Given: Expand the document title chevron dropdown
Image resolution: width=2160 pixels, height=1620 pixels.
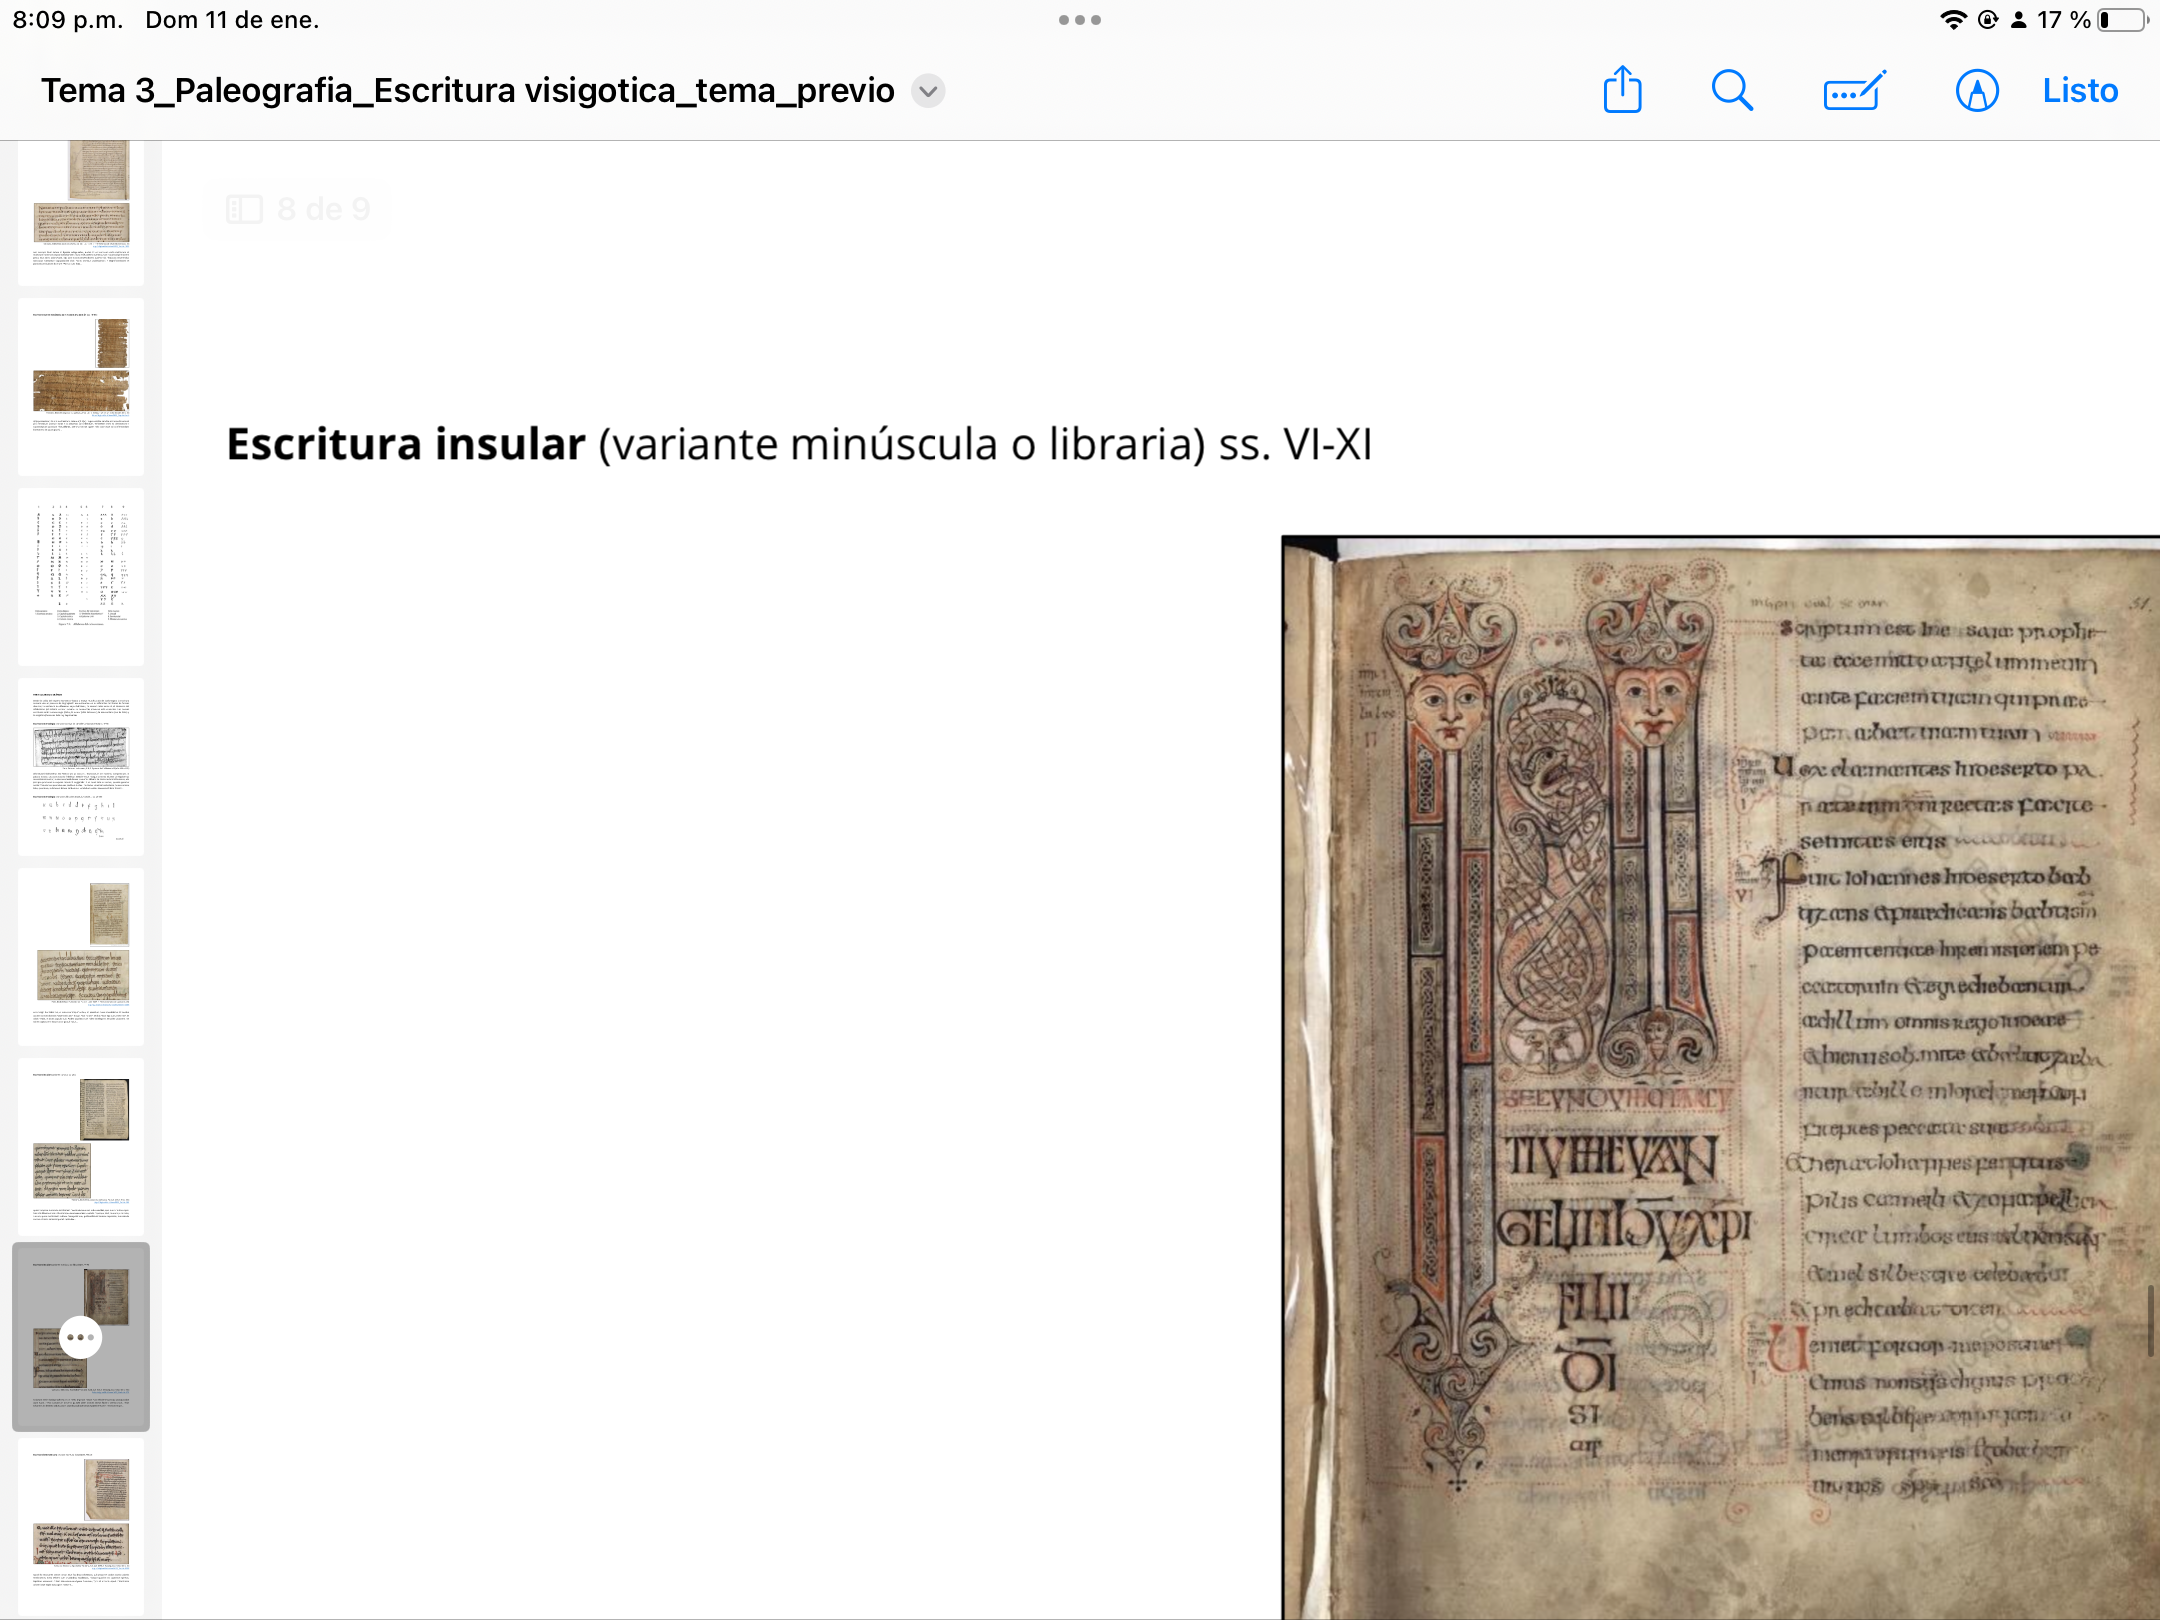Looking at the screenshot, I should (x=928, y=91).
